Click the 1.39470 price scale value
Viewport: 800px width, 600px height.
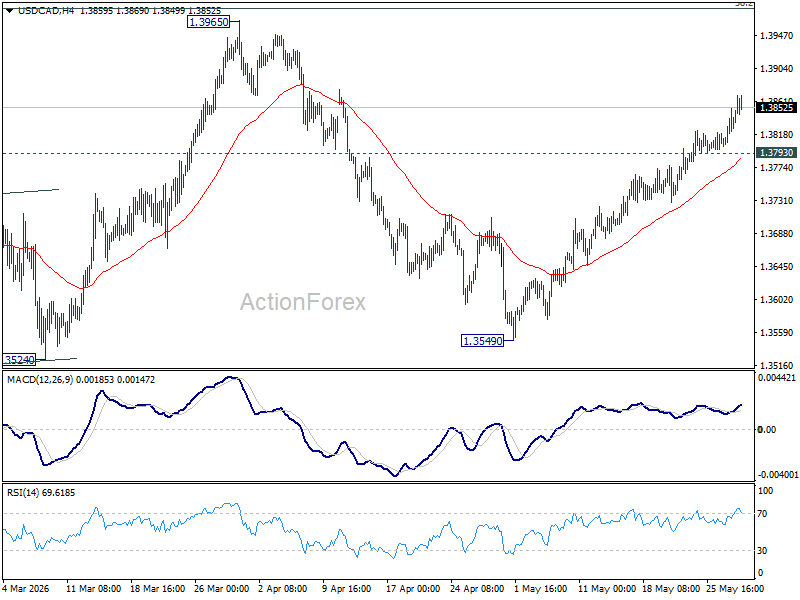pyautogui.click(x=777, y=36)
